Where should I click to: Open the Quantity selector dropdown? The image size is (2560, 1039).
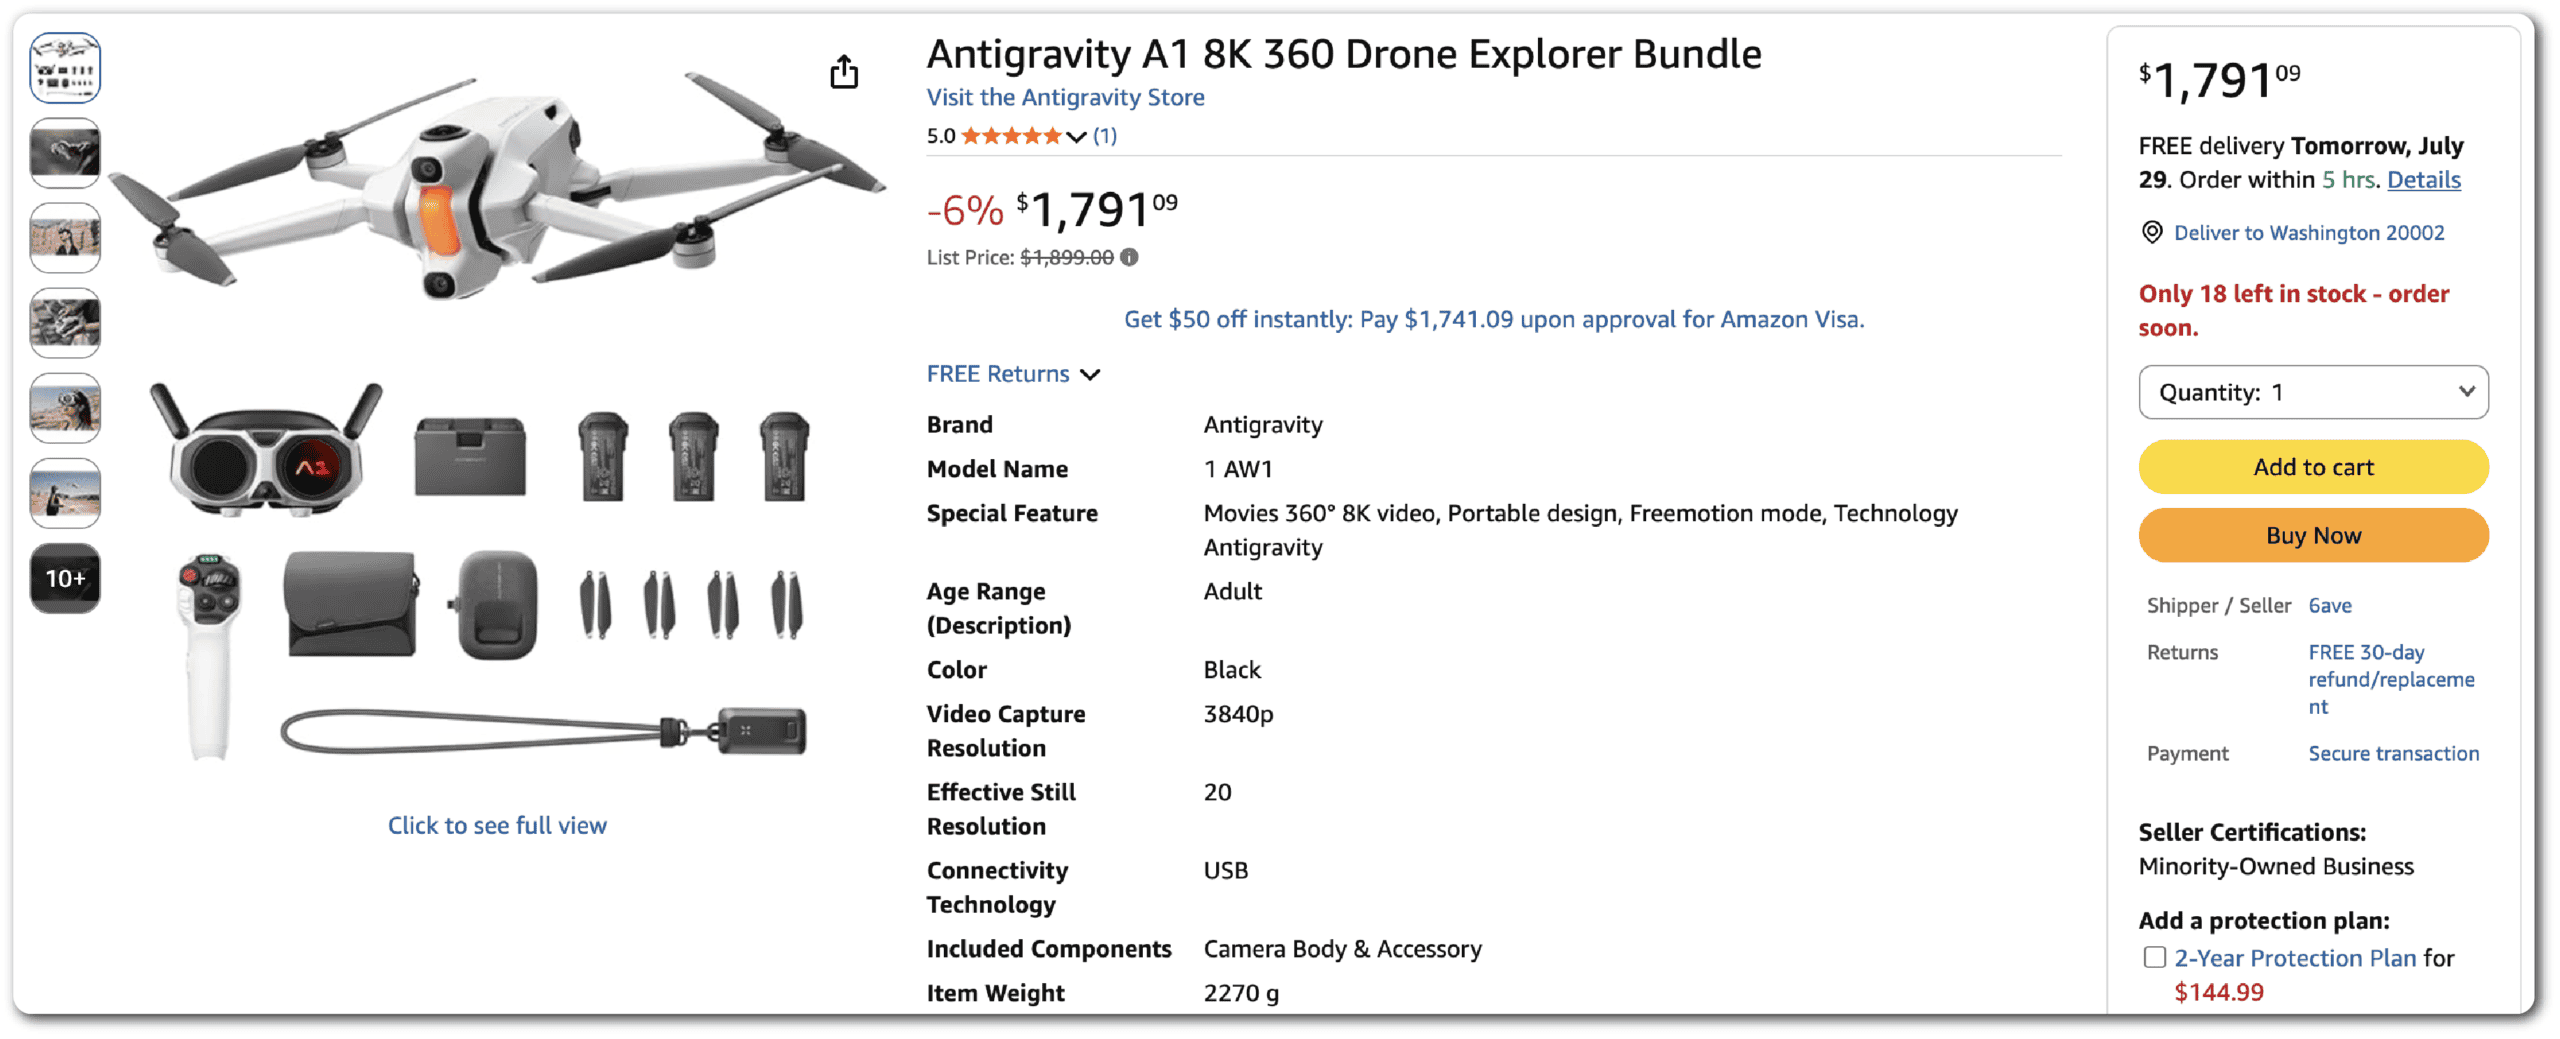coord(2313,392)
